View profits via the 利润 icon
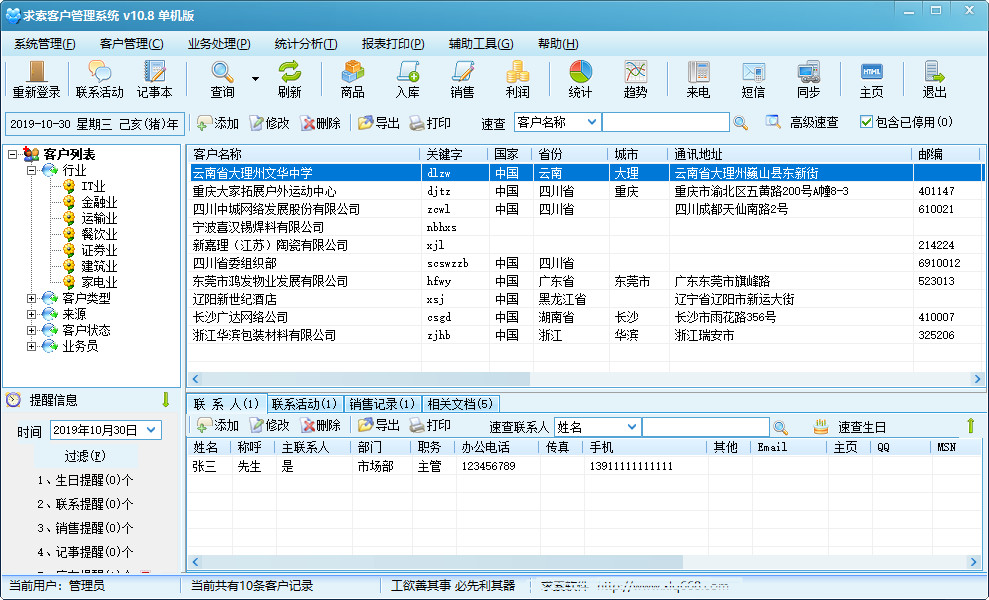Image resolution: width=989 pixels, height=600 pixels. point(517,80)
